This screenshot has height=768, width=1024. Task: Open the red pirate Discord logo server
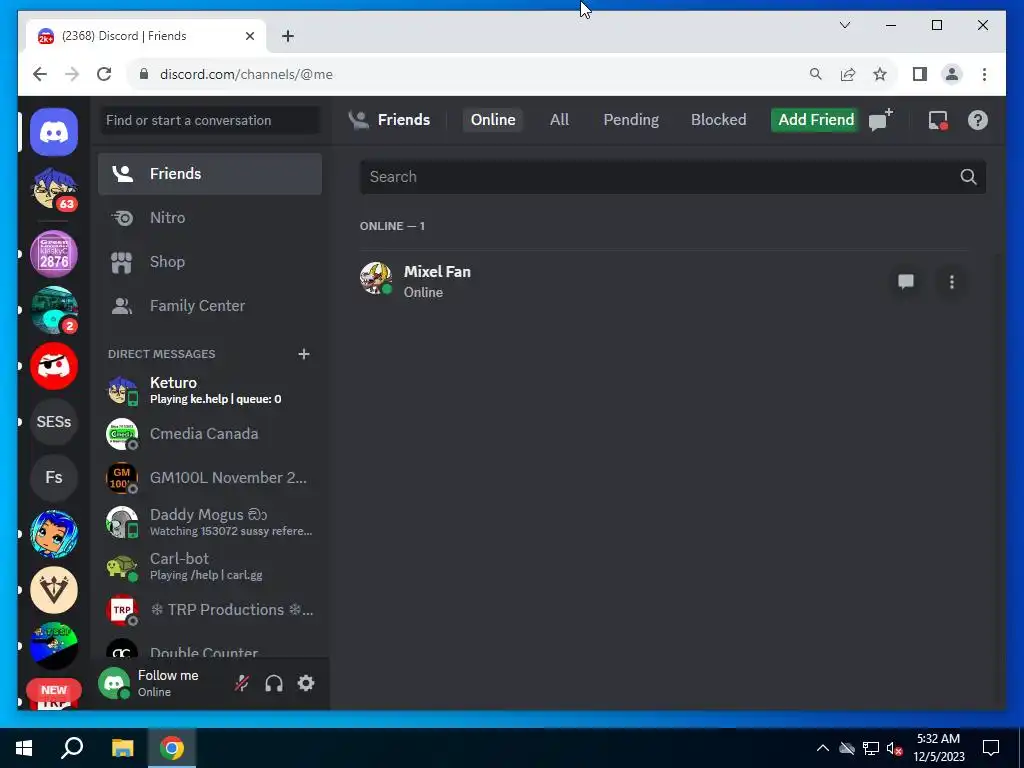point(54,366)
